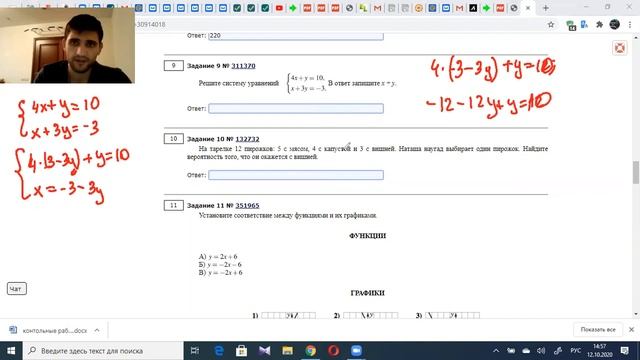Open Task View on the taskbar

click(x=195, y=351)
